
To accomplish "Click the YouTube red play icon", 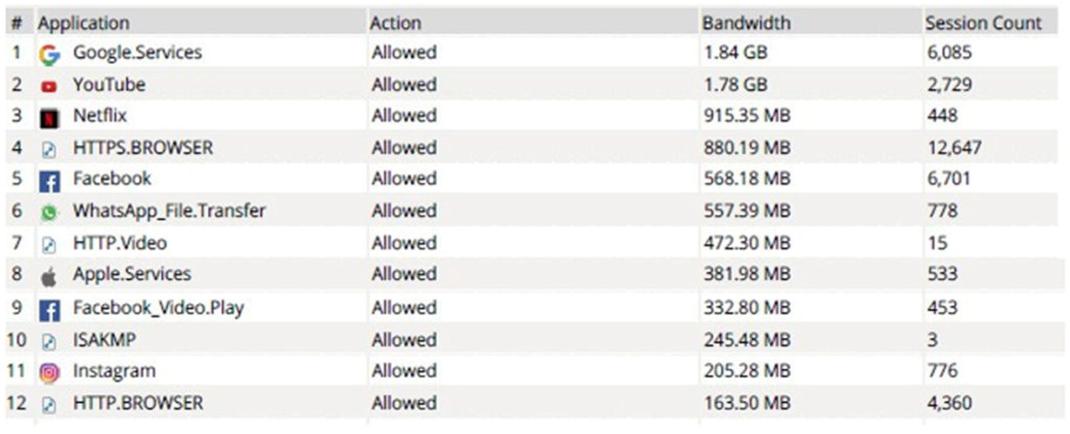I will point(49,86).
